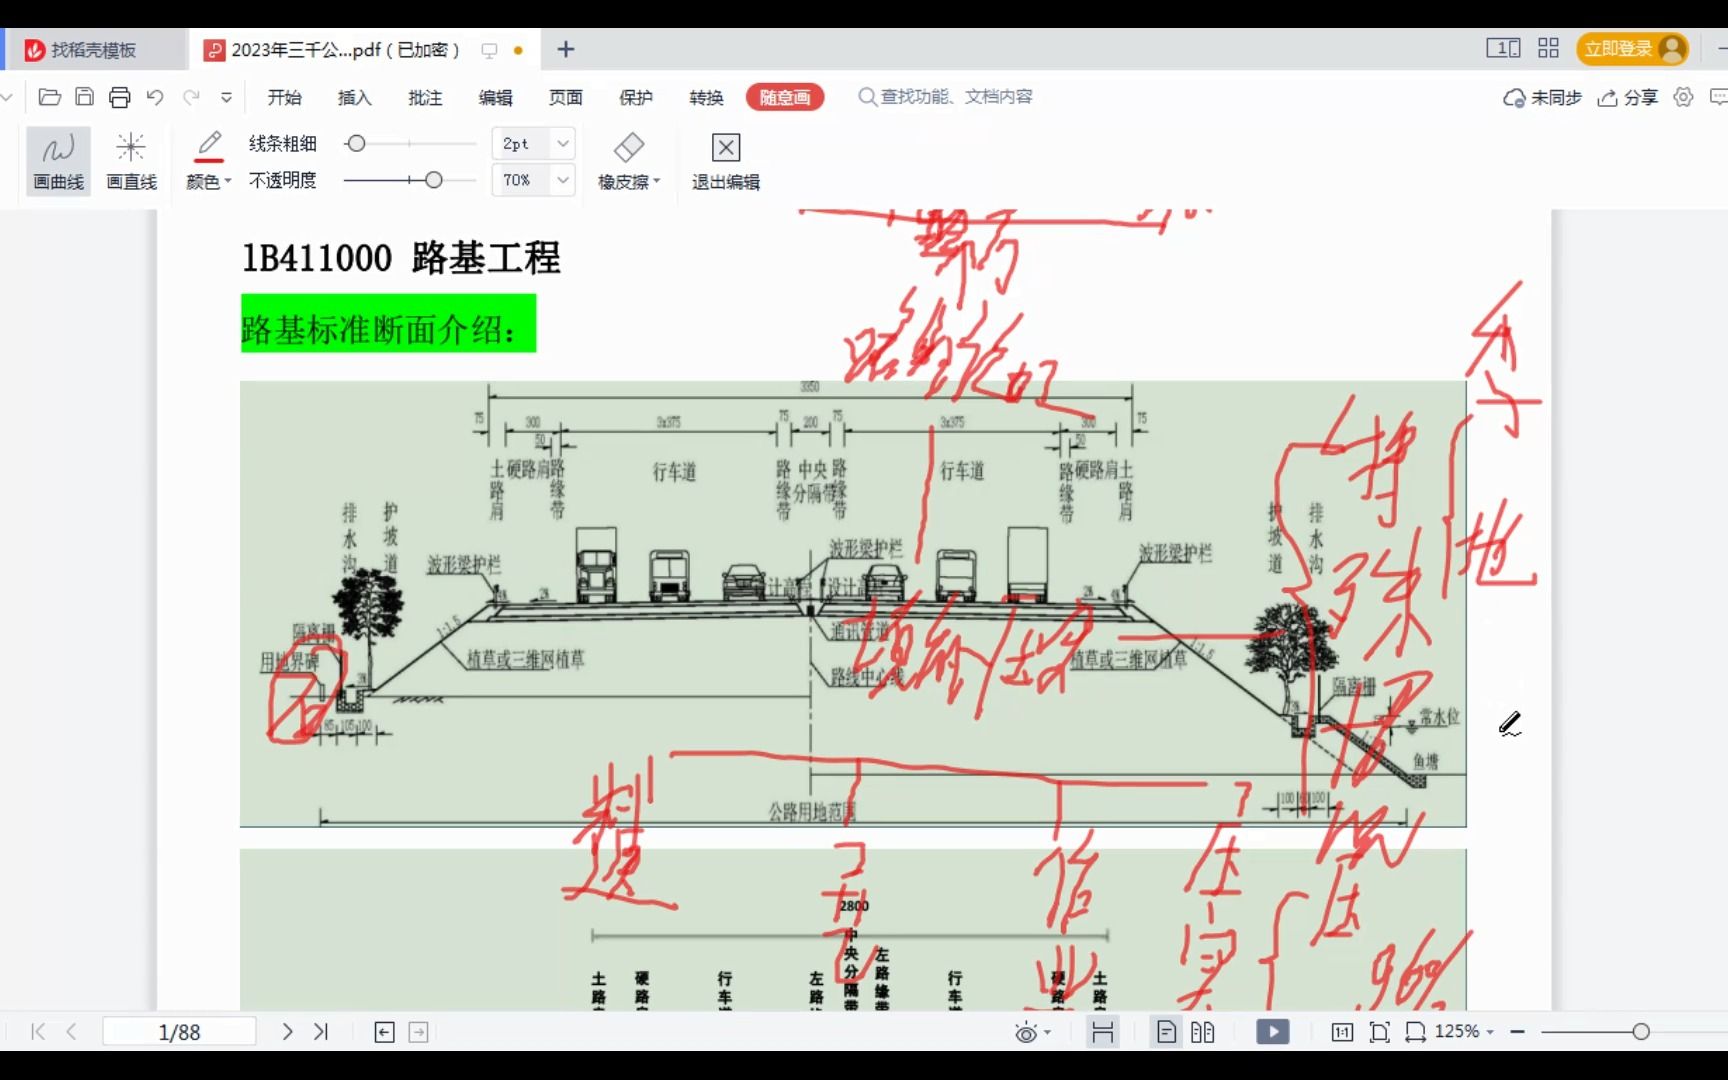Toggle continuous scroll reading mode
This screenshot has width=1728, height=1080.
(1103, 1032)
